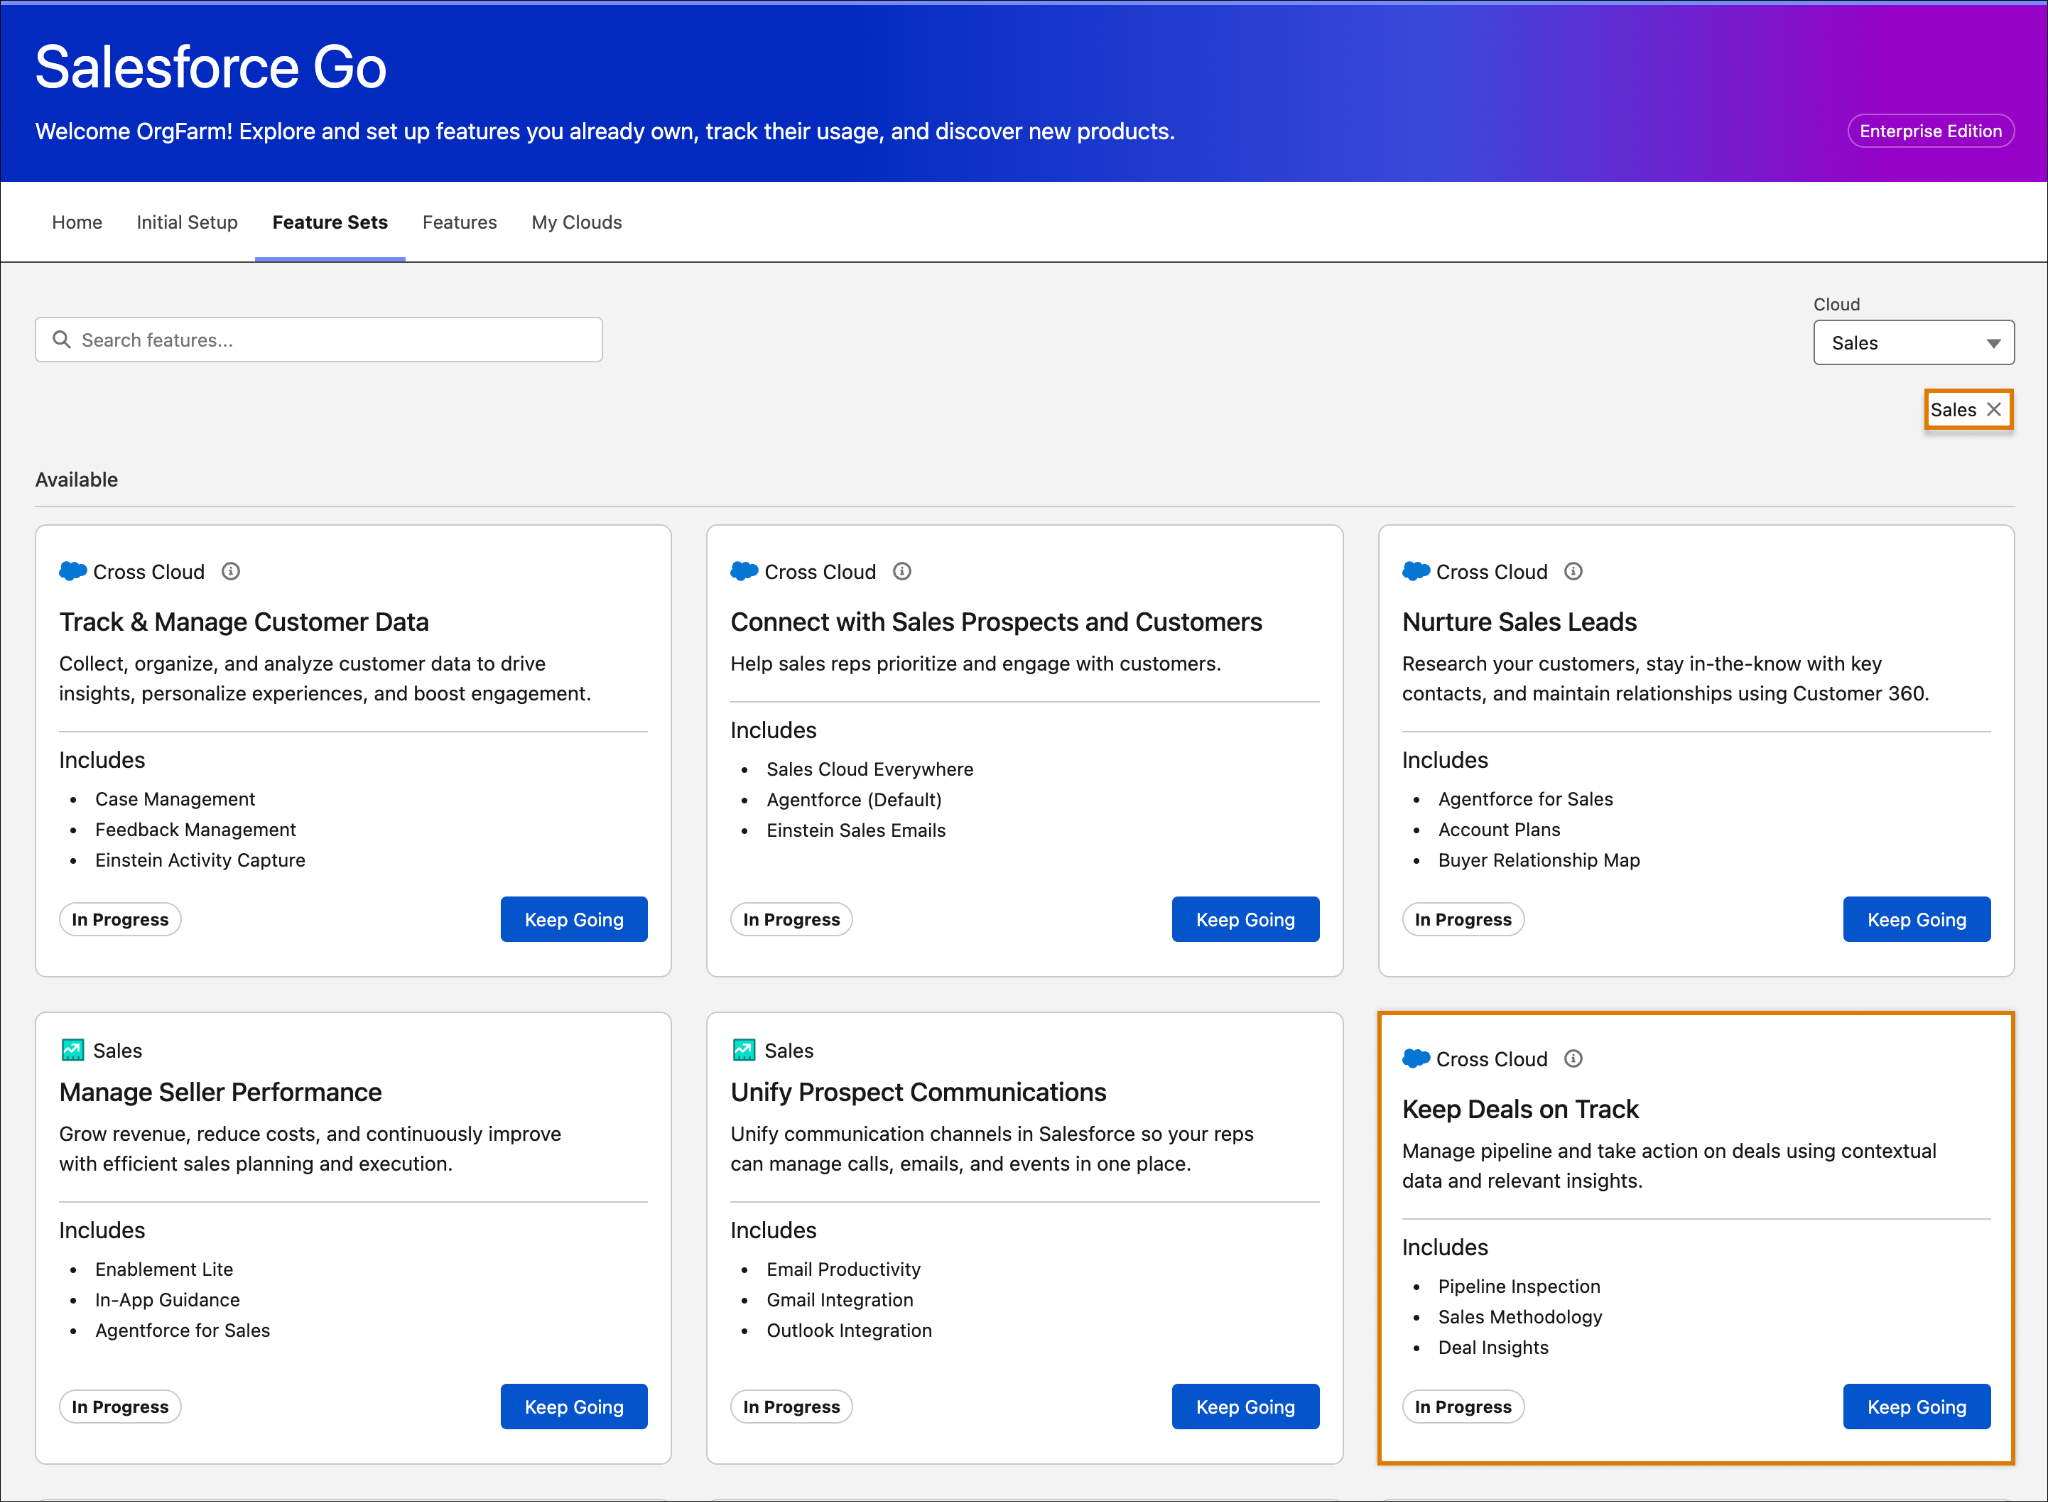
Task: Click the info icon on Nurture Sales Leads card
Action: click(1574, 571)
